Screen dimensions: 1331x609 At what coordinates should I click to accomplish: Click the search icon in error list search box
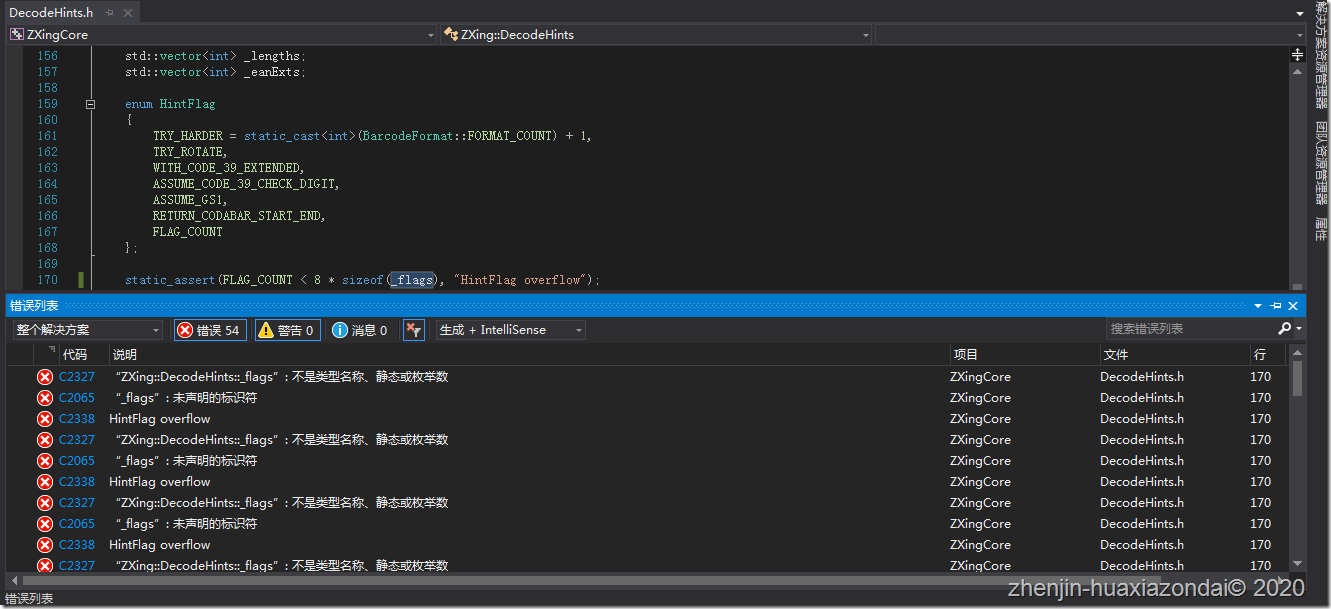(1285, 329)
